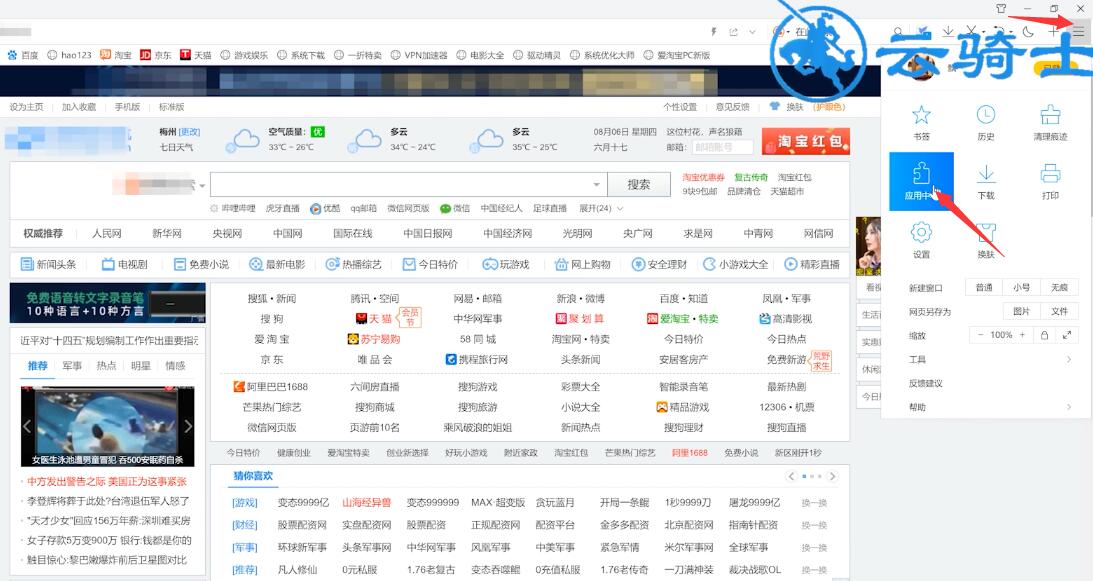Save webpage as 文件 file
Image resolution: width=1093 pixels, height=581 pixels.
point(1059,311)
